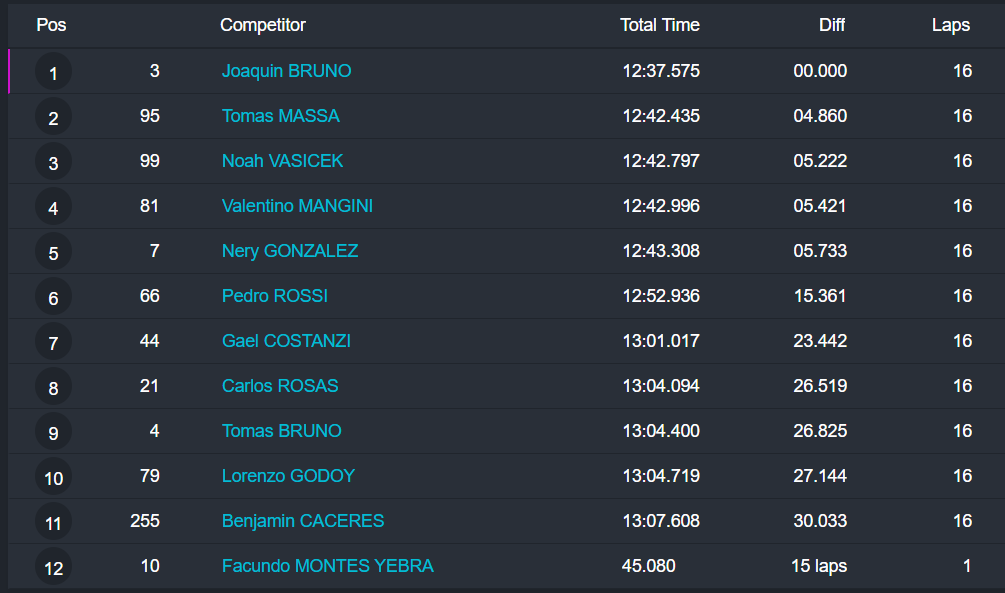1005x593 pixels.
Task: Select position 5 circle badge
Action: tap(53, 253)
